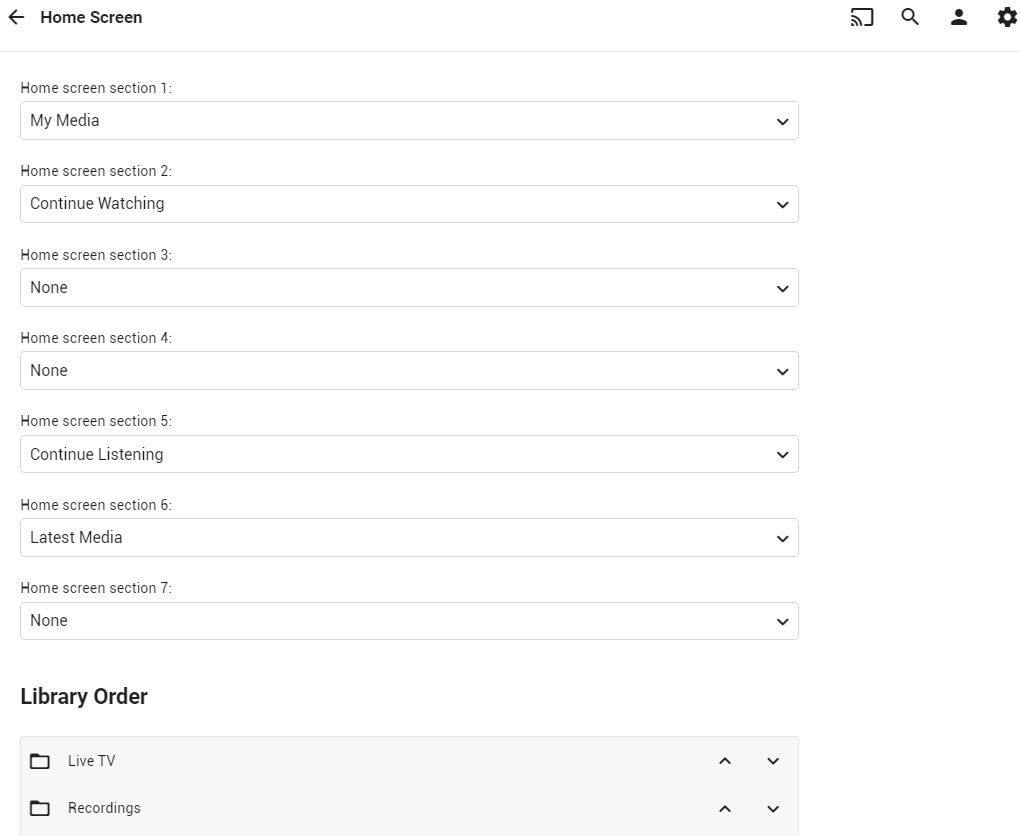The image size is (1020, 836).
Task: Move Live TV library down
Action: [773, 761]
